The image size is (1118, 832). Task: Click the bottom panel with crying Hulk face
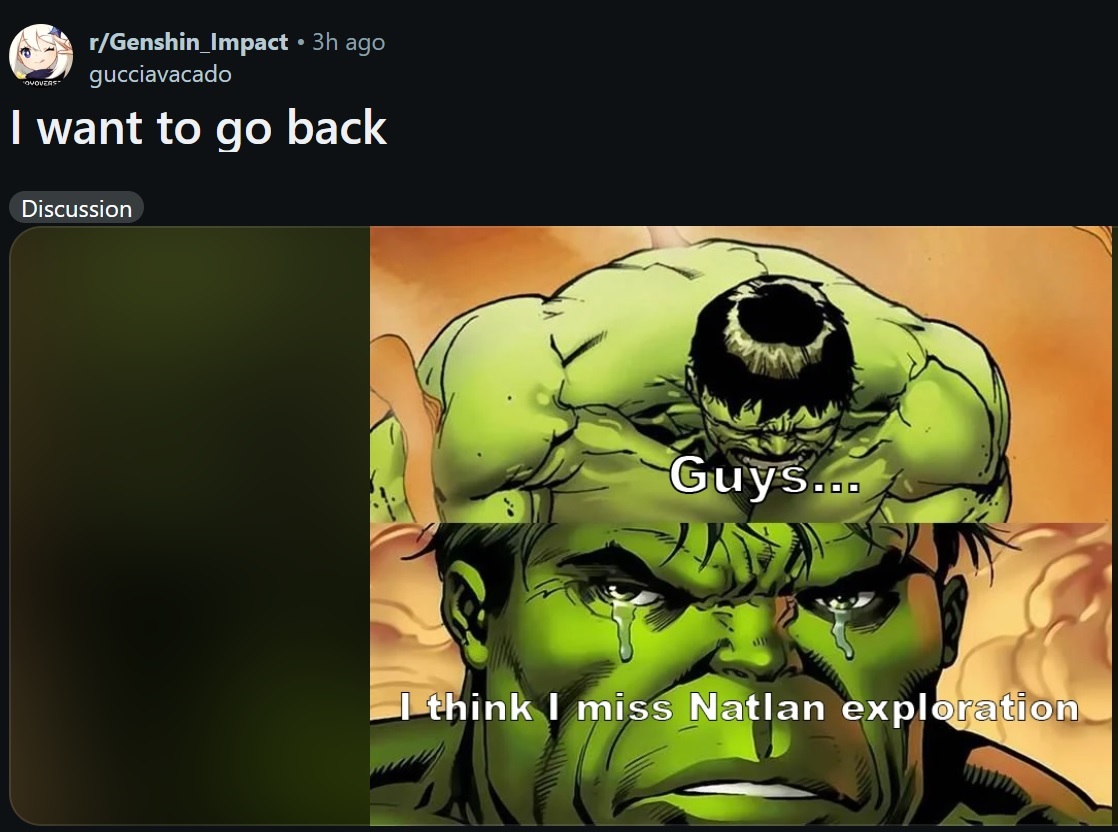(740, 674)
